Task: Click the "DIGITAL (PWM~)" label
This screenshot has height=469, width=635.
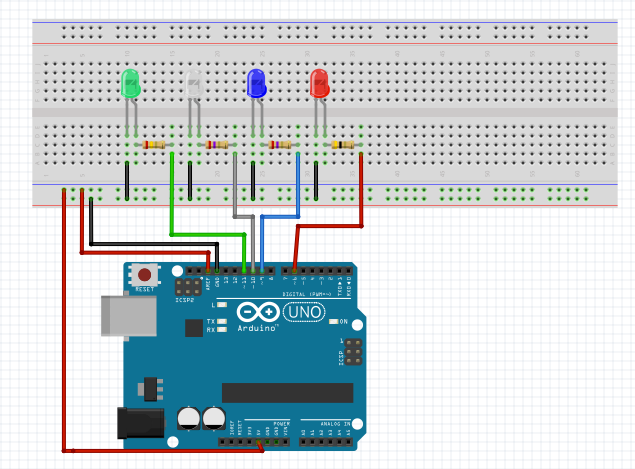Action: 307,294
